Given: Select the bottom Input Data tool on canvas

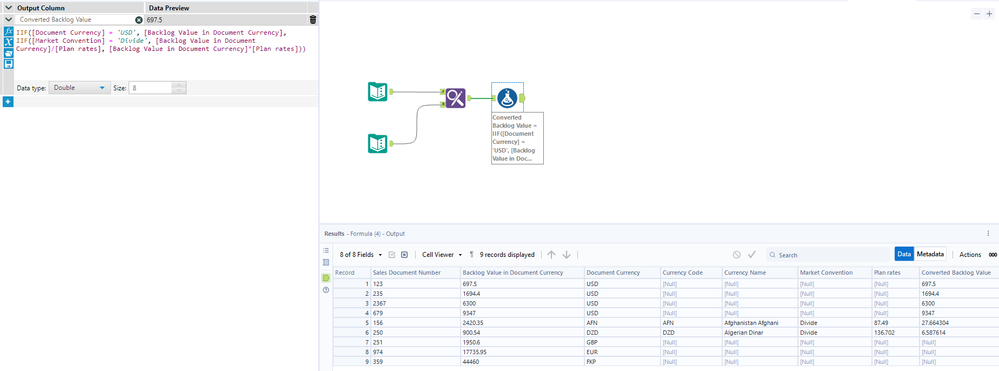Looking at the screenshot, I should (x=377, y=143).
